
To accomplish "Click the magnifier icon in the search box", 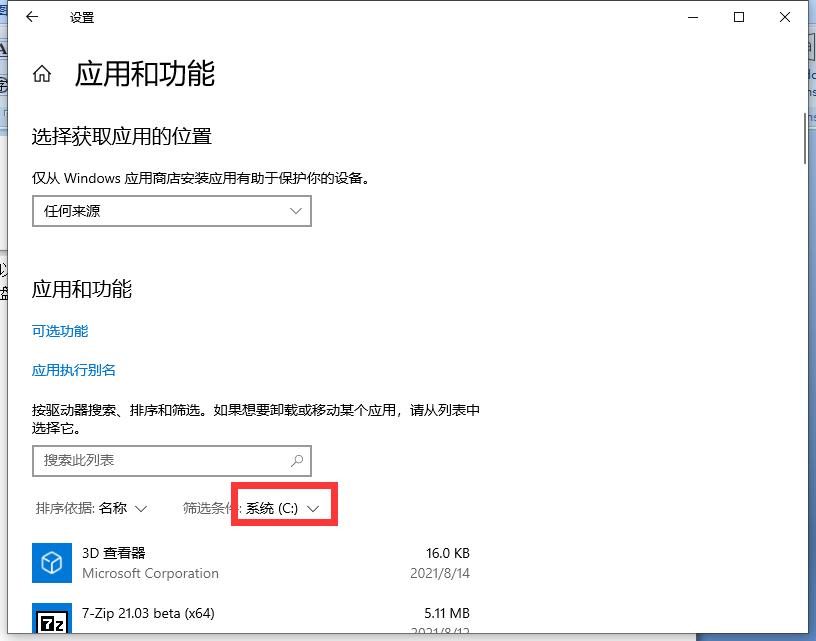I will (295, 461).
